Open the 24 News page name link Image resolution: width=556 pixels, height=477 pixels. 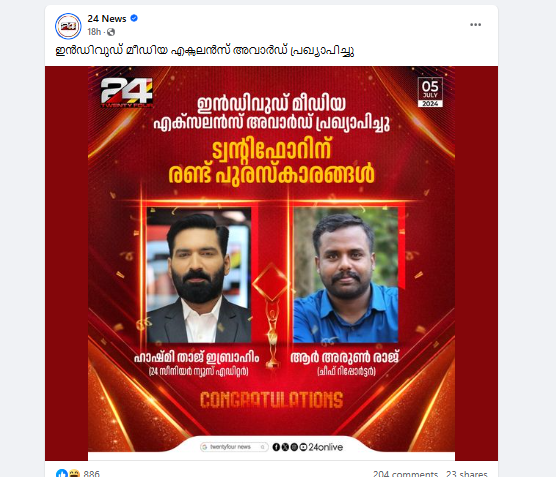pyautogui.click(x=107, y=18)
